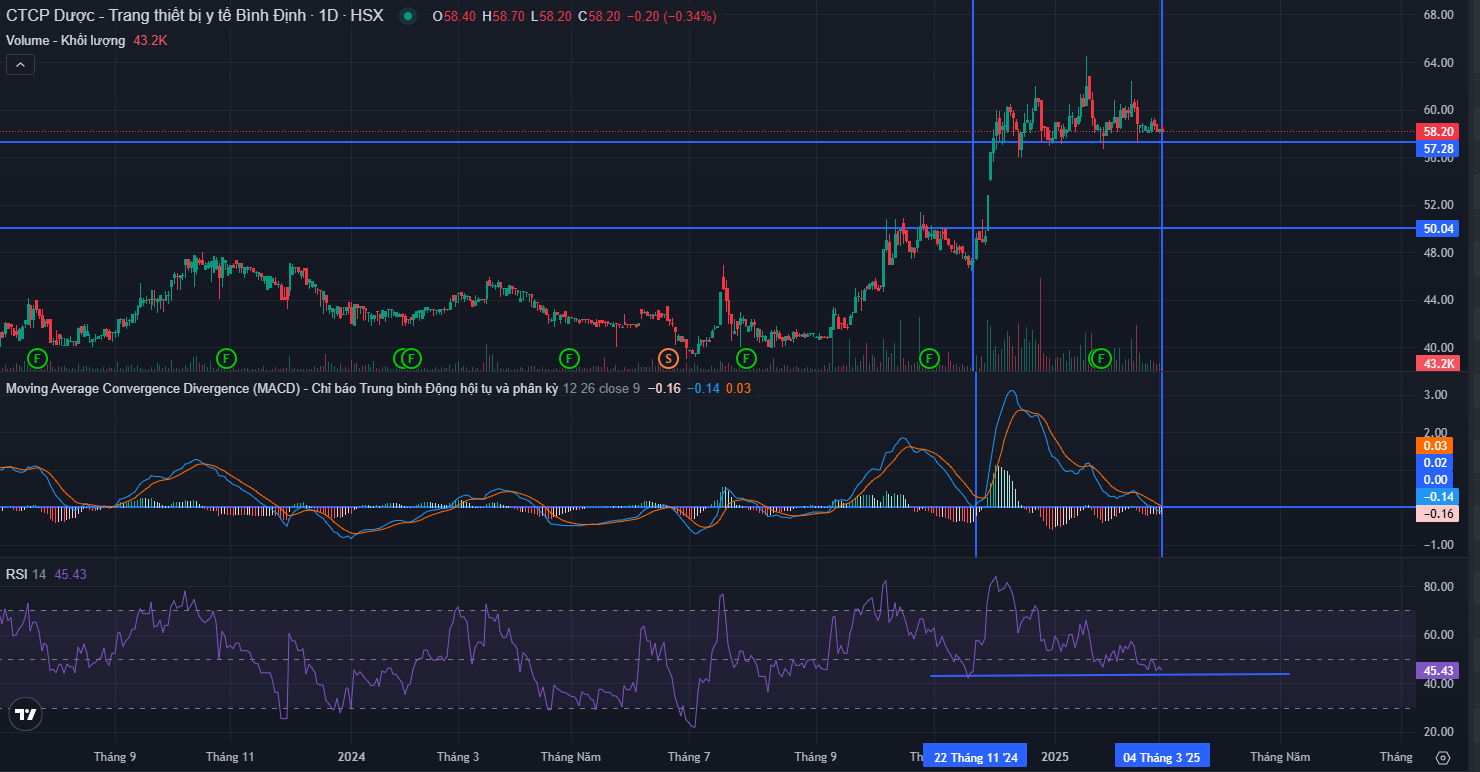Click the 50.04 horizontal line price label
The height and width of the screenshot is (772, 1480).
pos(1439,228)
